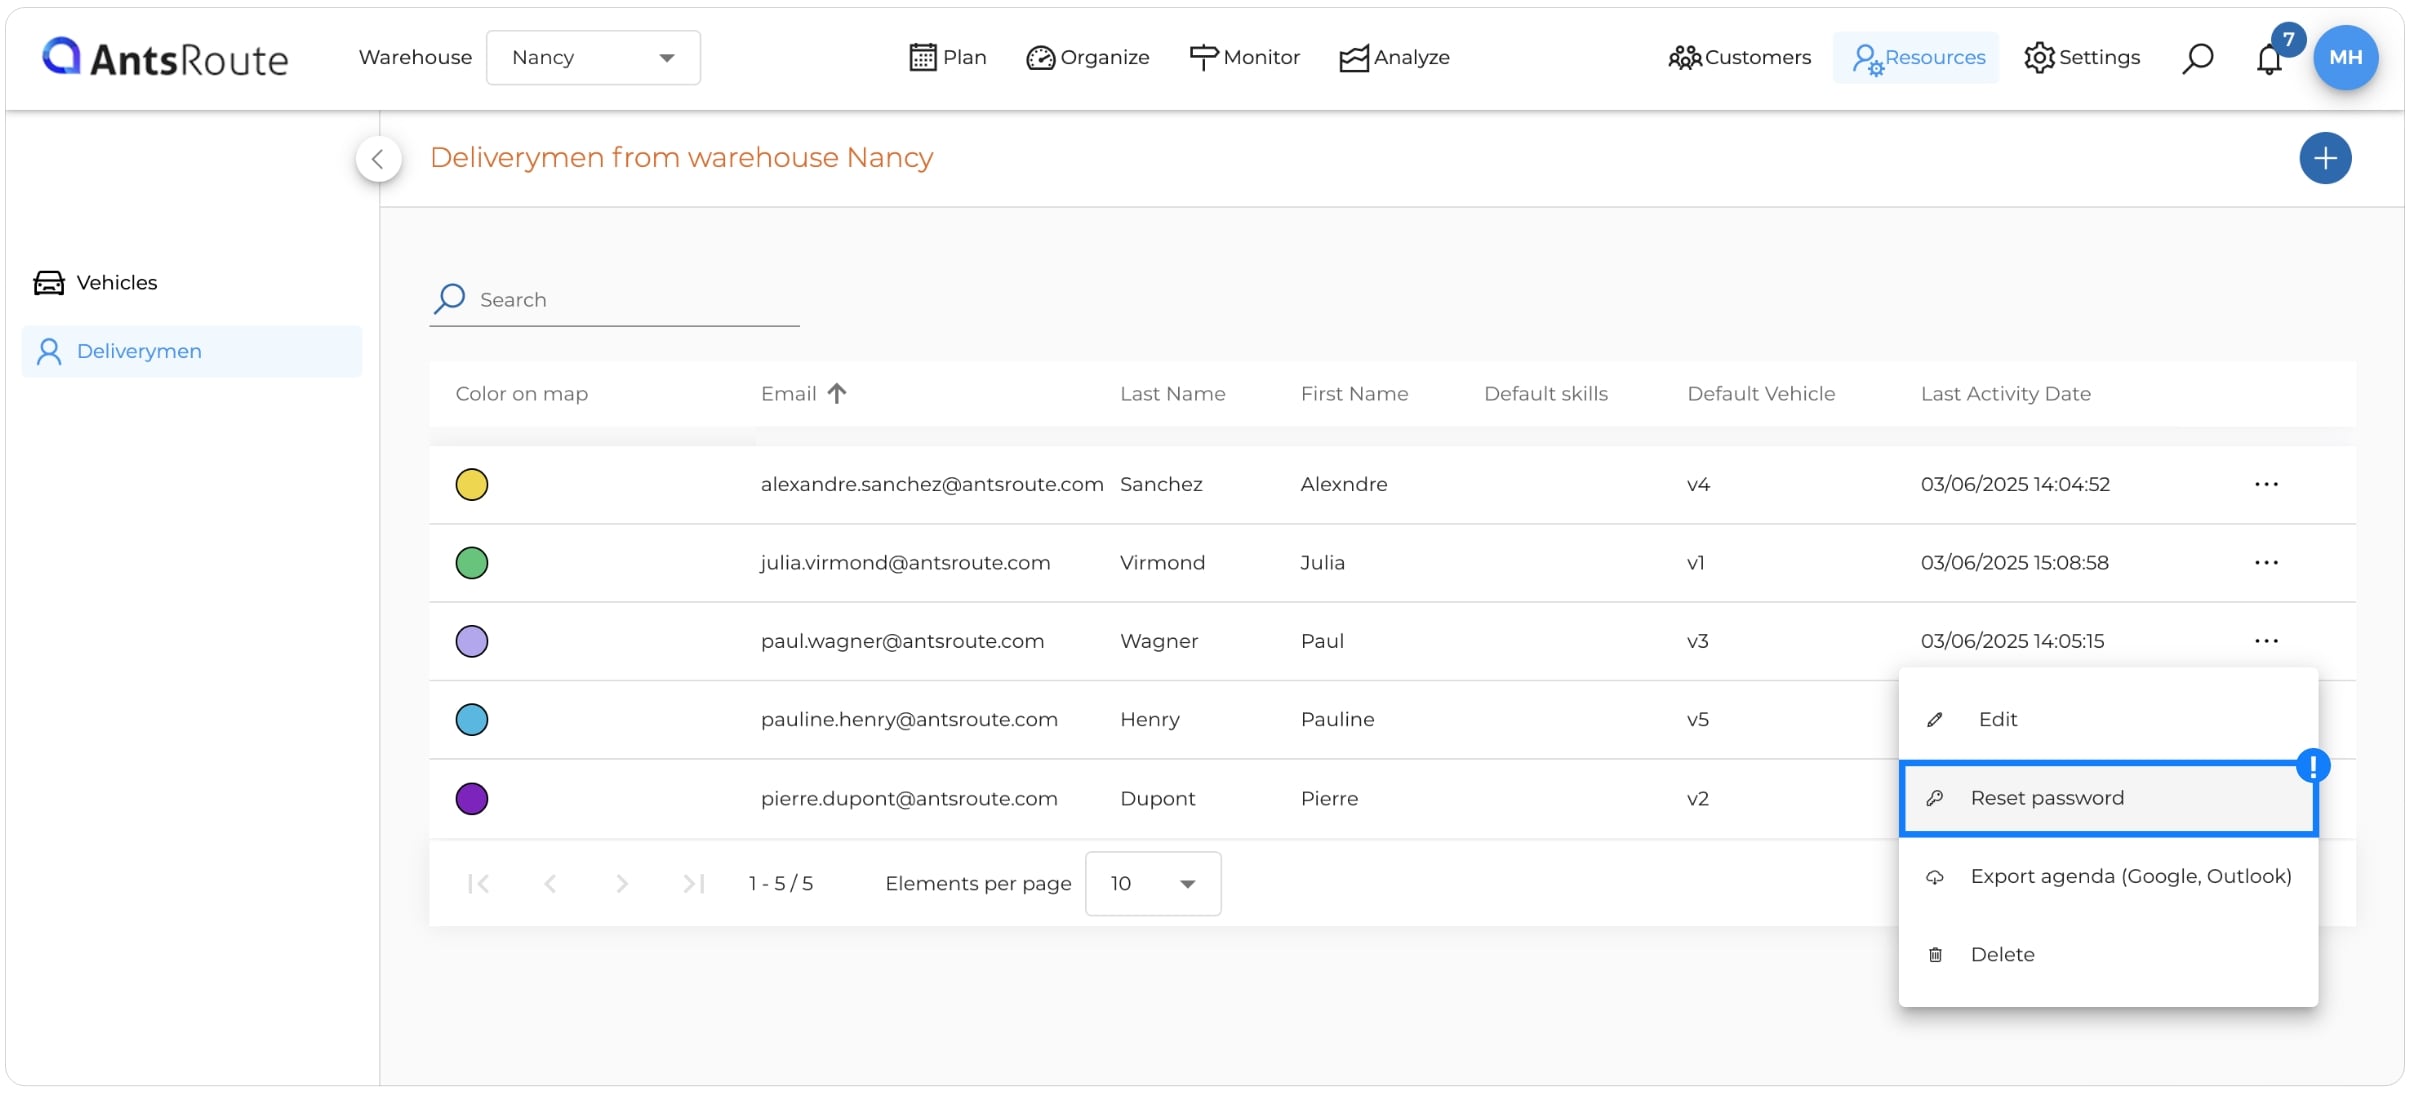Open actions menu for Paul Wagner row
This screenshot has height=1093, width=2410.
coord(2266,641)
